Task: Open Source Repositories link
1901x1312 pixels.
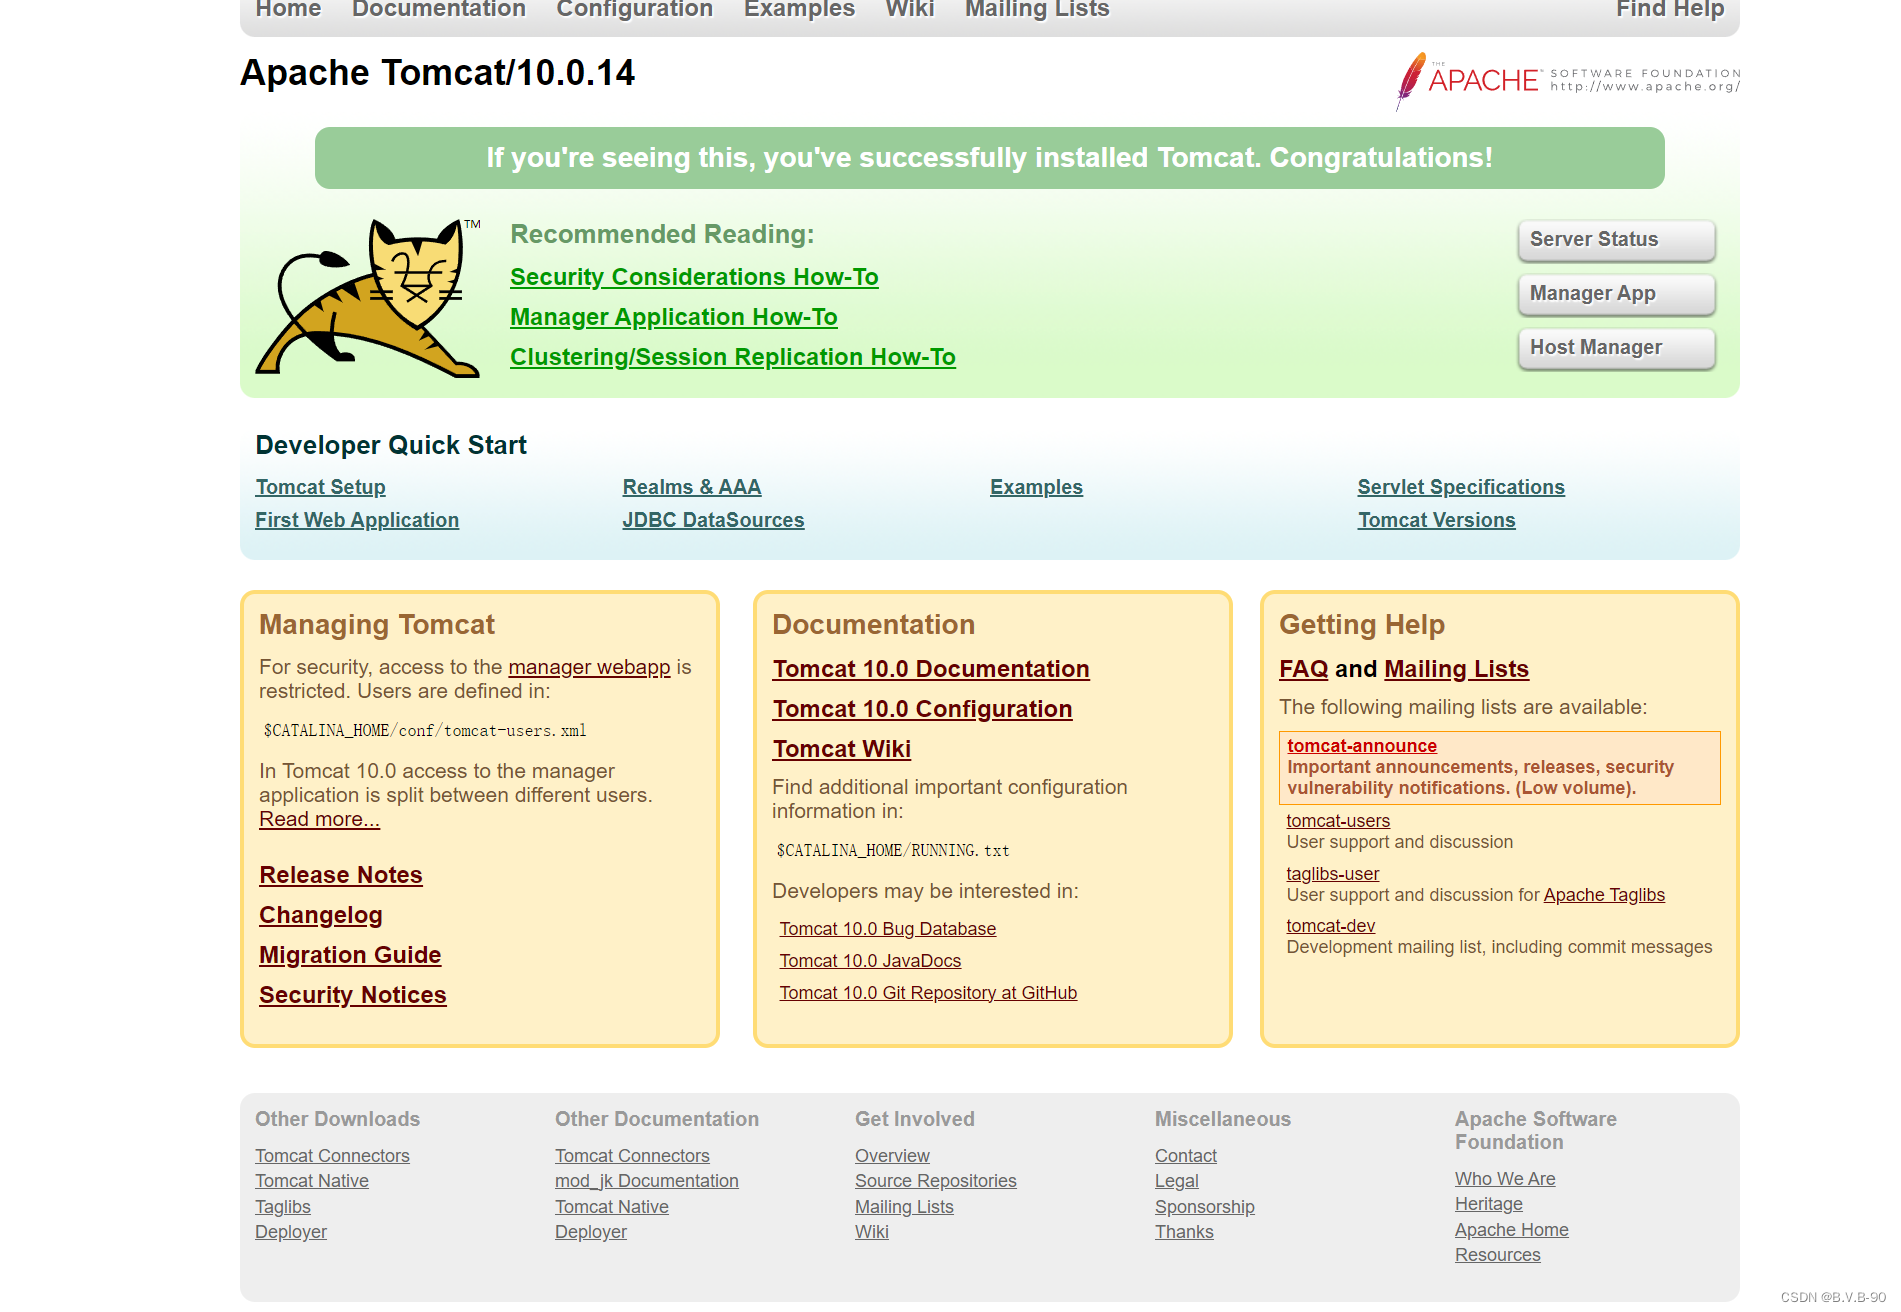Action: click(x=936, y=1181)
